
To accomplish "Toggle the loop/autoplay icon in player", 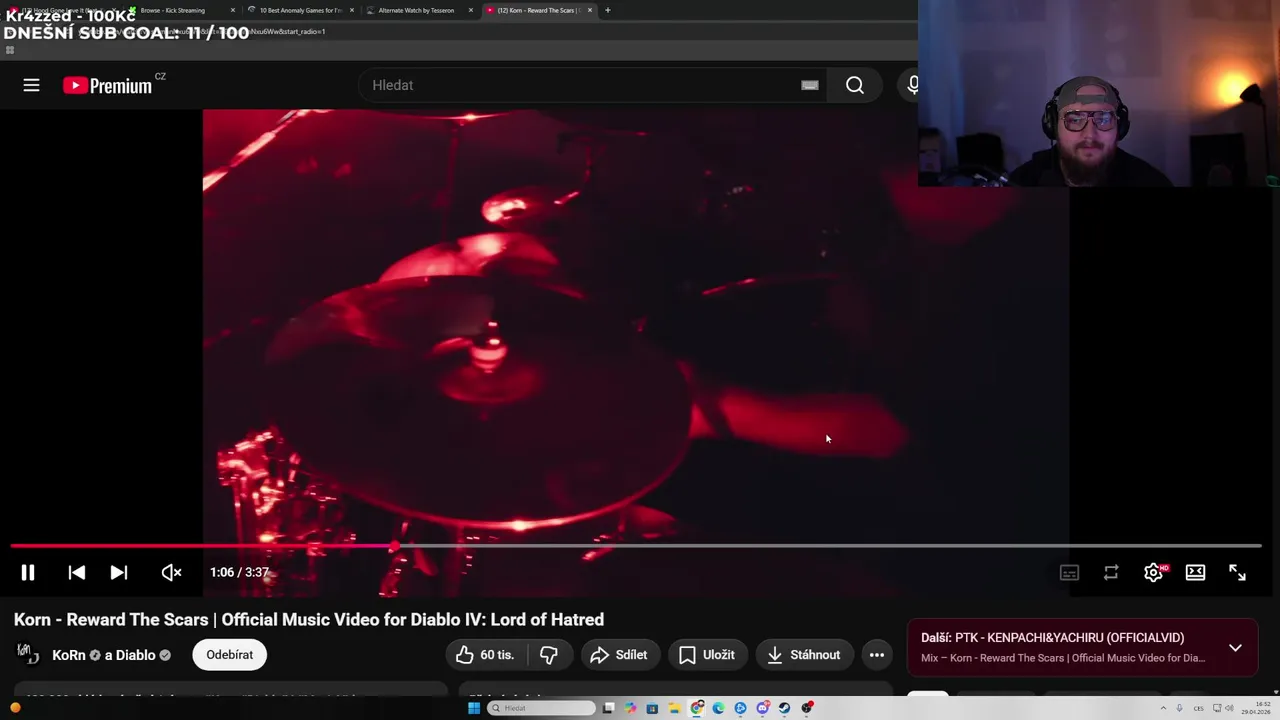I will tap(1111, 572).
